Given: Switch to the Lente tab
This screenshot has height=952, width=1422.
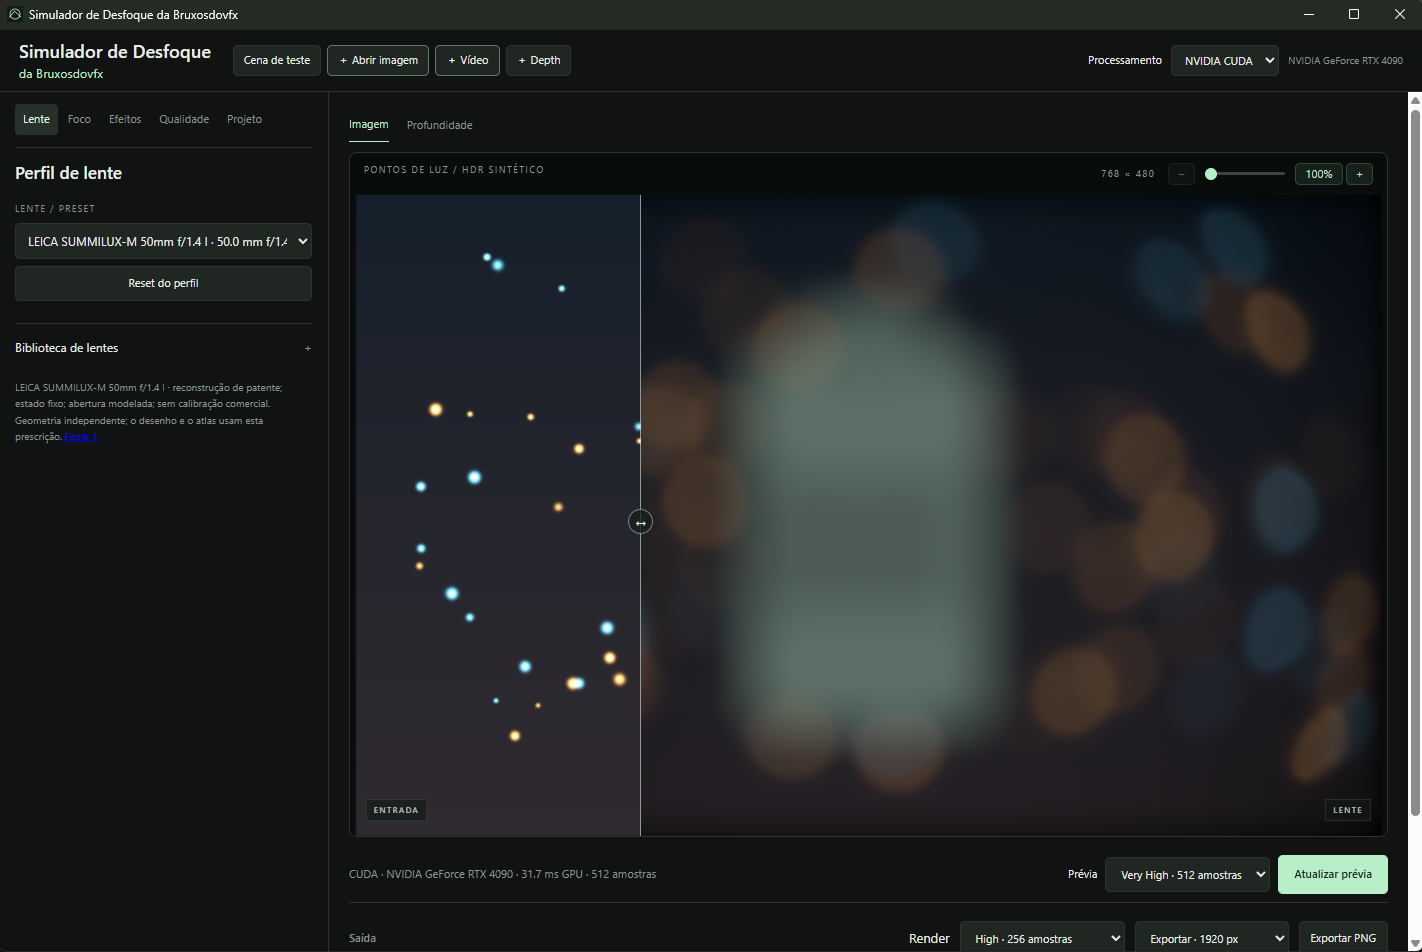Looking at the screenshot, I should pos(36,119).
